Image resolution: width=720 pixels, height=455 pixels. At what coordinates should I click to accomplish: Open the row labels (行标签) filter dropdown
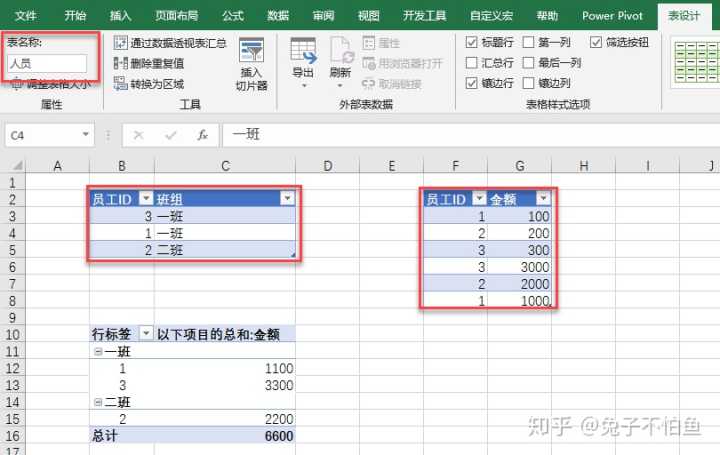coord(146,333)
